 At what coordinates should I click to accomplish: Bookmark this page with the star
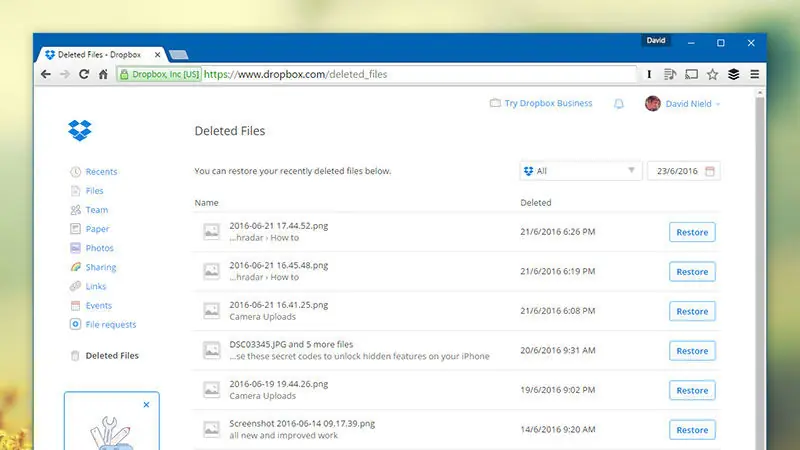[x=713, y=74]
